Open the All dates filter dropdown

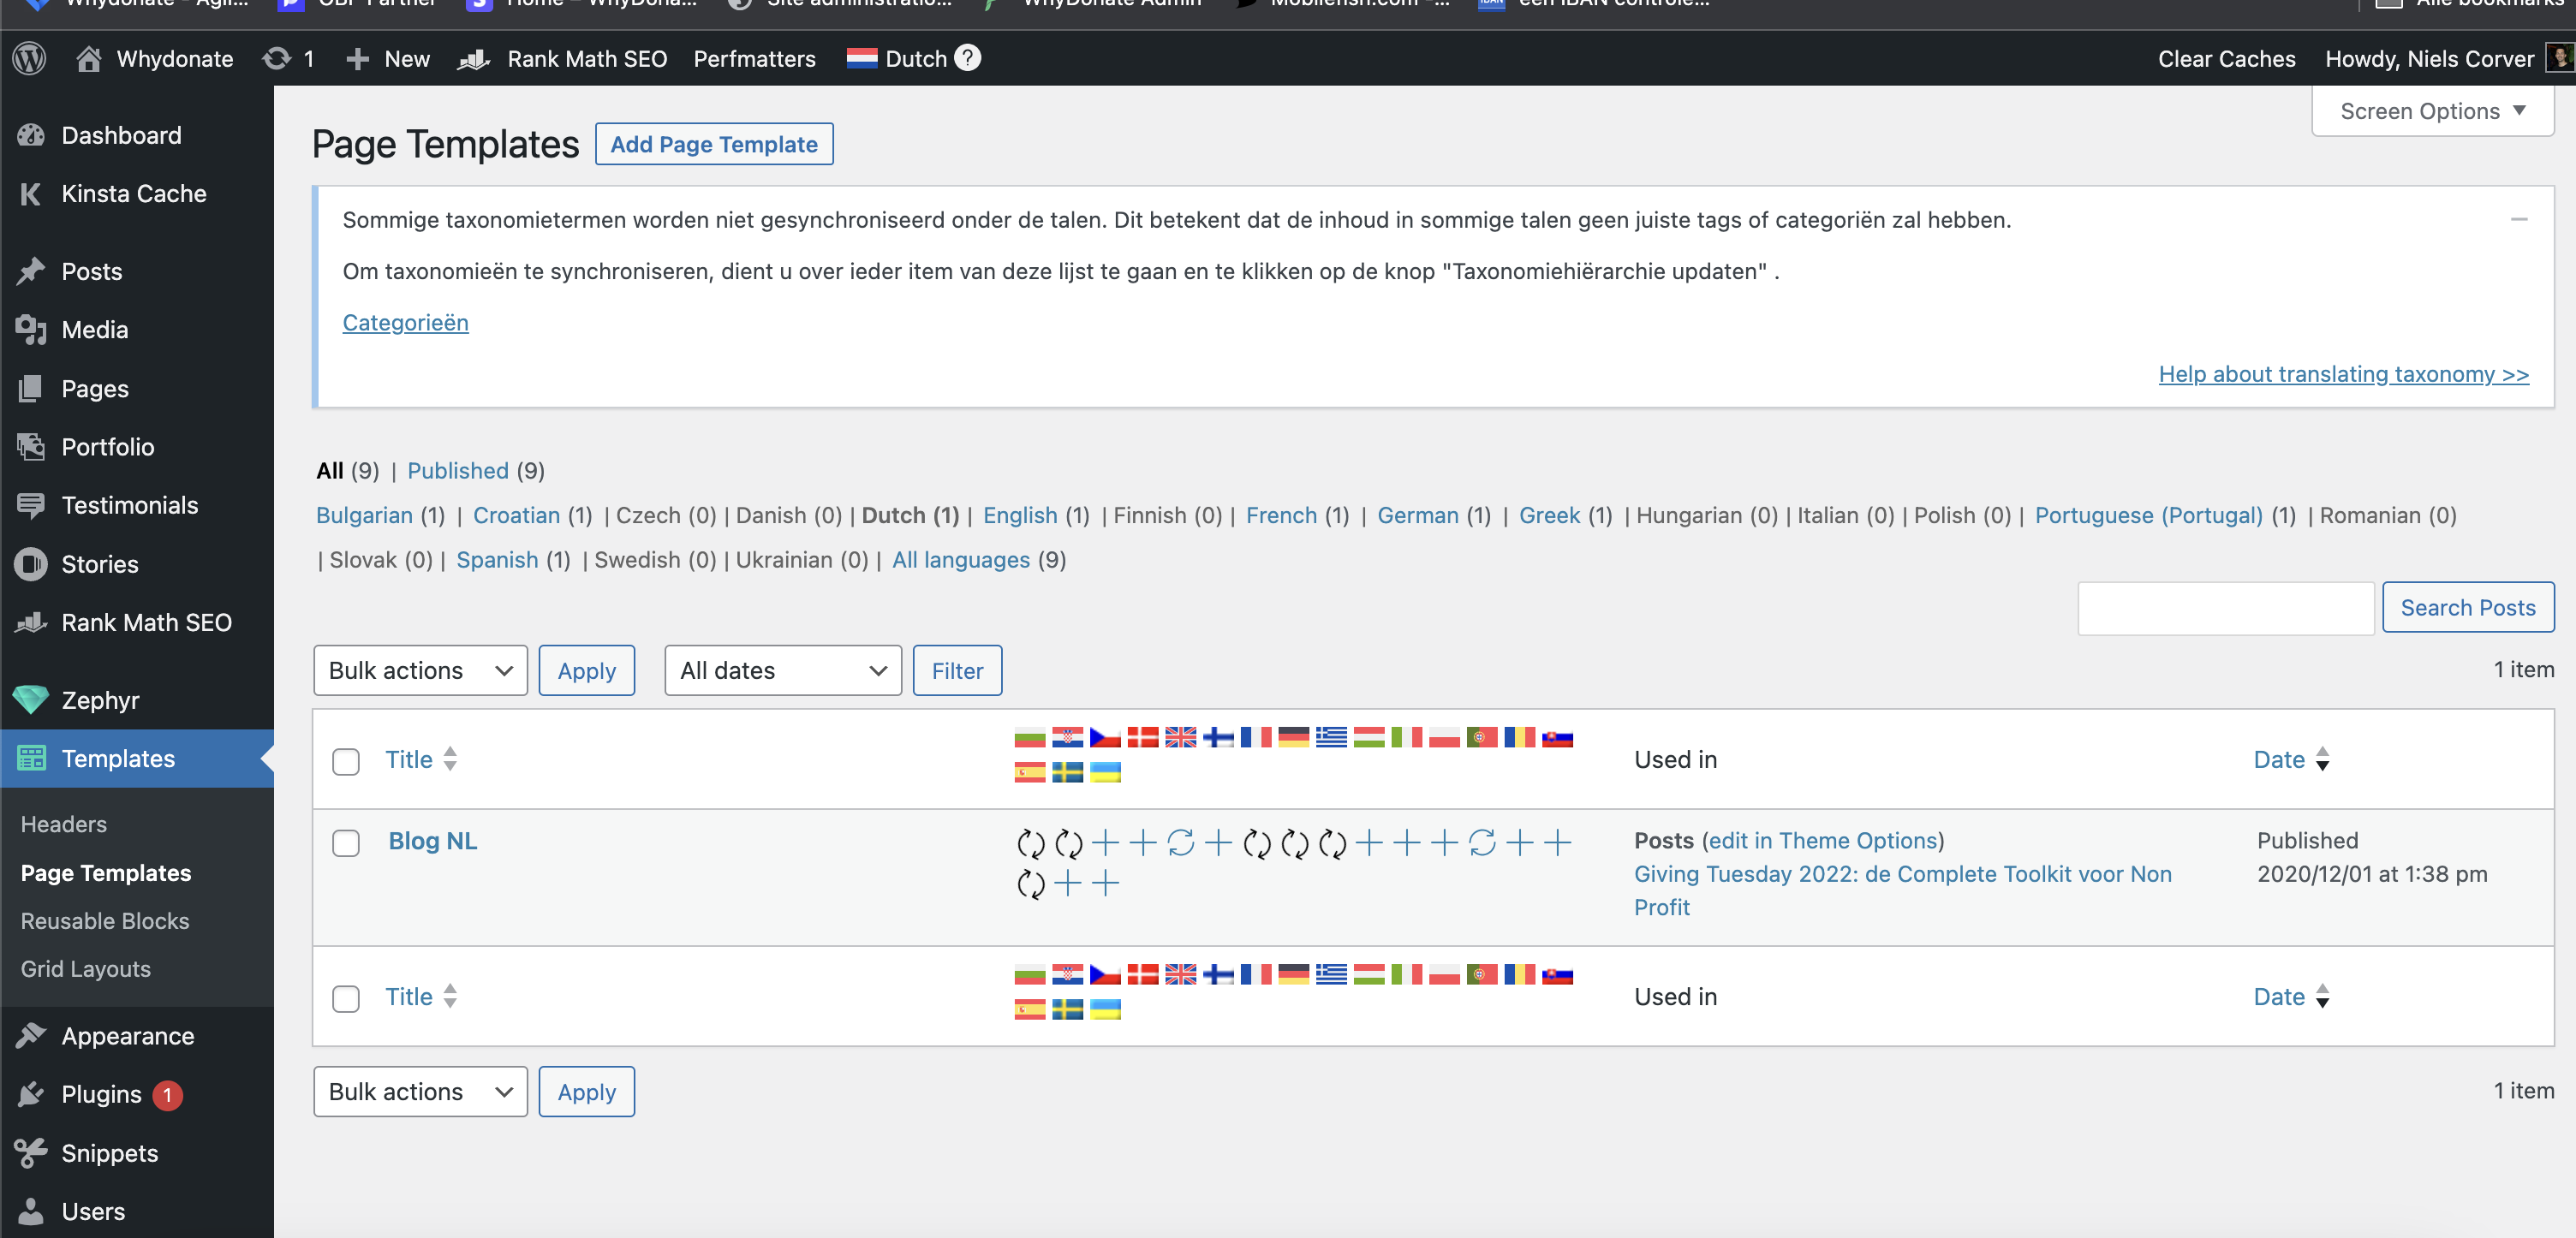coord(783,670)
